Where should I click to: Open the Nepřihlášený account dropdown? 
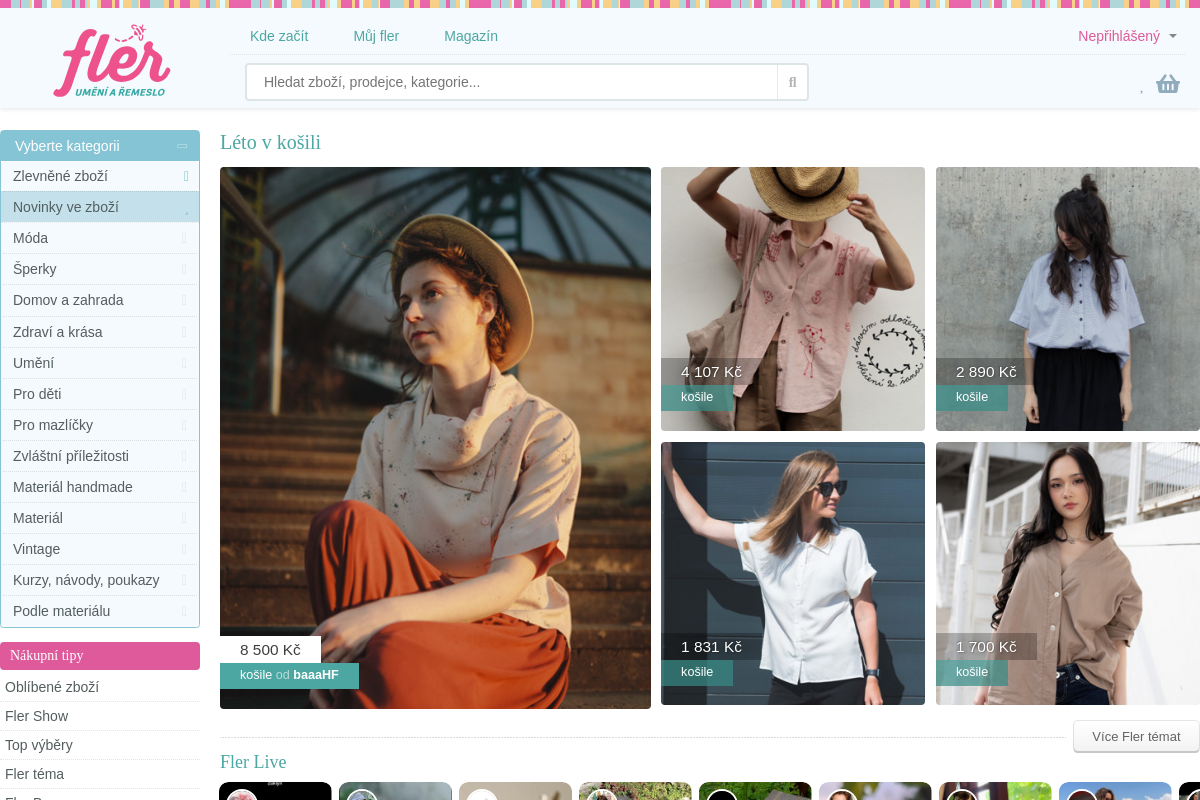click(1127, 36)
